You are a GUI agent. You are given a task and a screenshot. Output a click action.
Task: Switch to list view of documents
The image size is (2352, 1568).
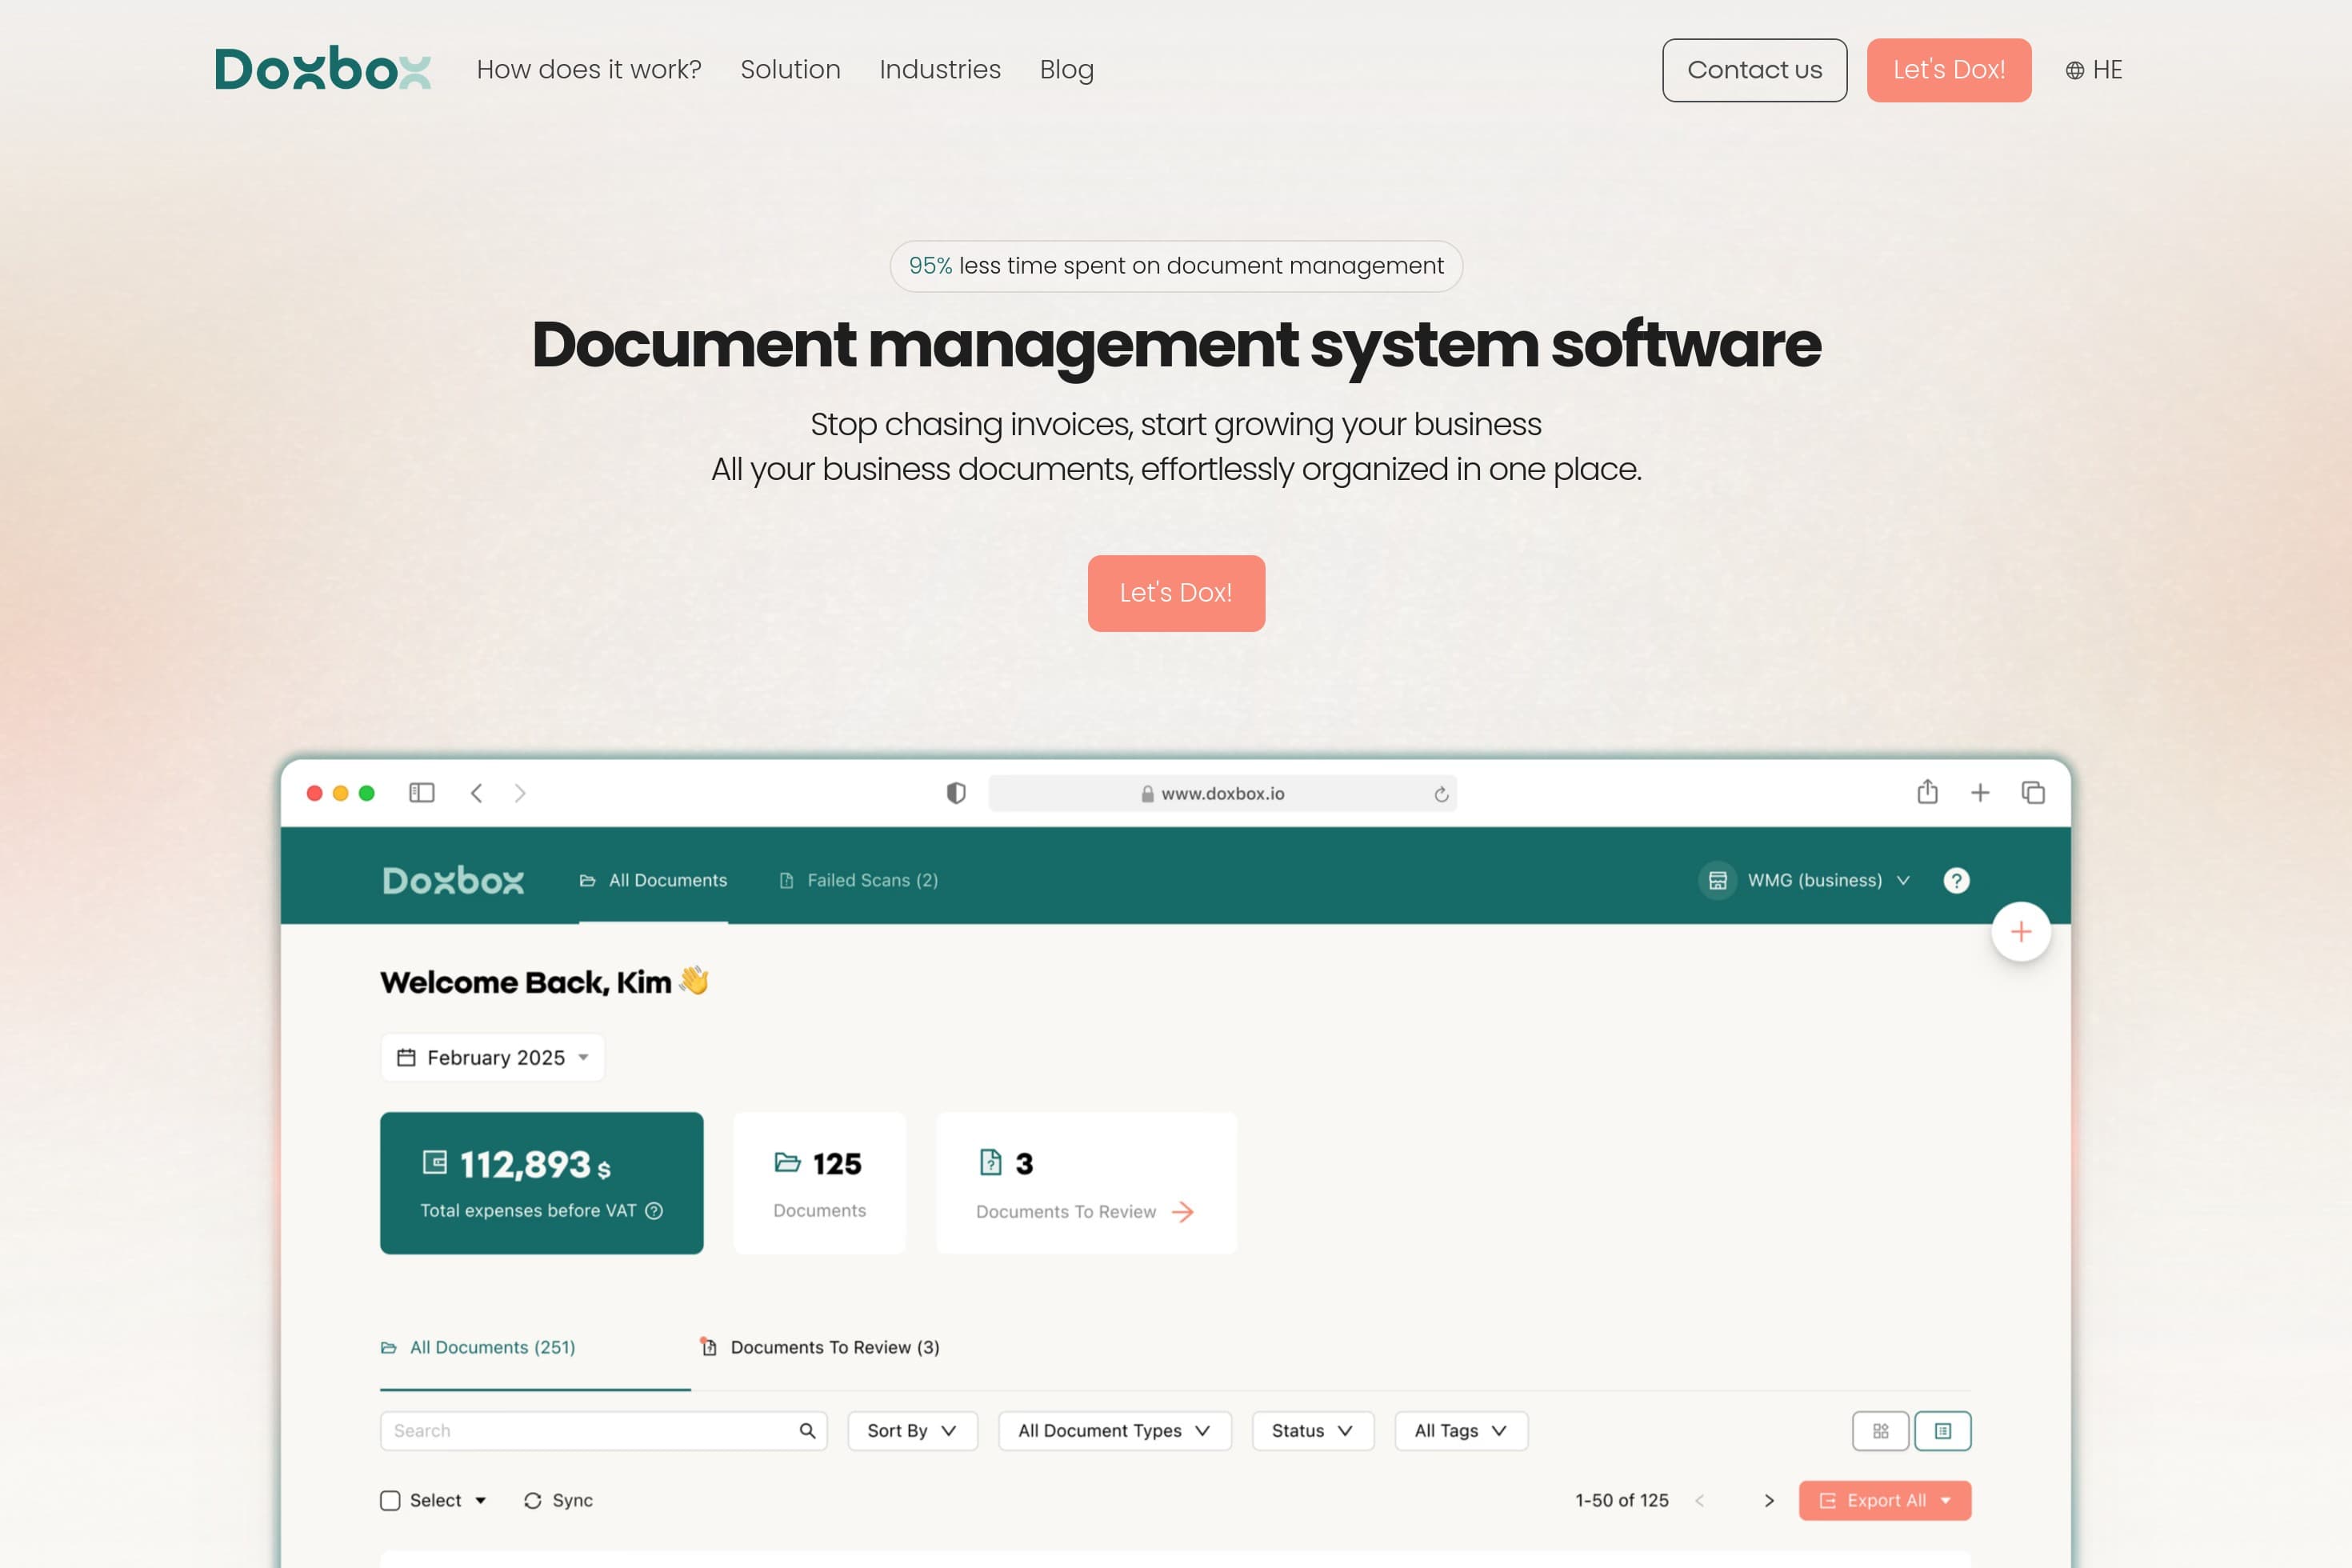point(1943,1430)
